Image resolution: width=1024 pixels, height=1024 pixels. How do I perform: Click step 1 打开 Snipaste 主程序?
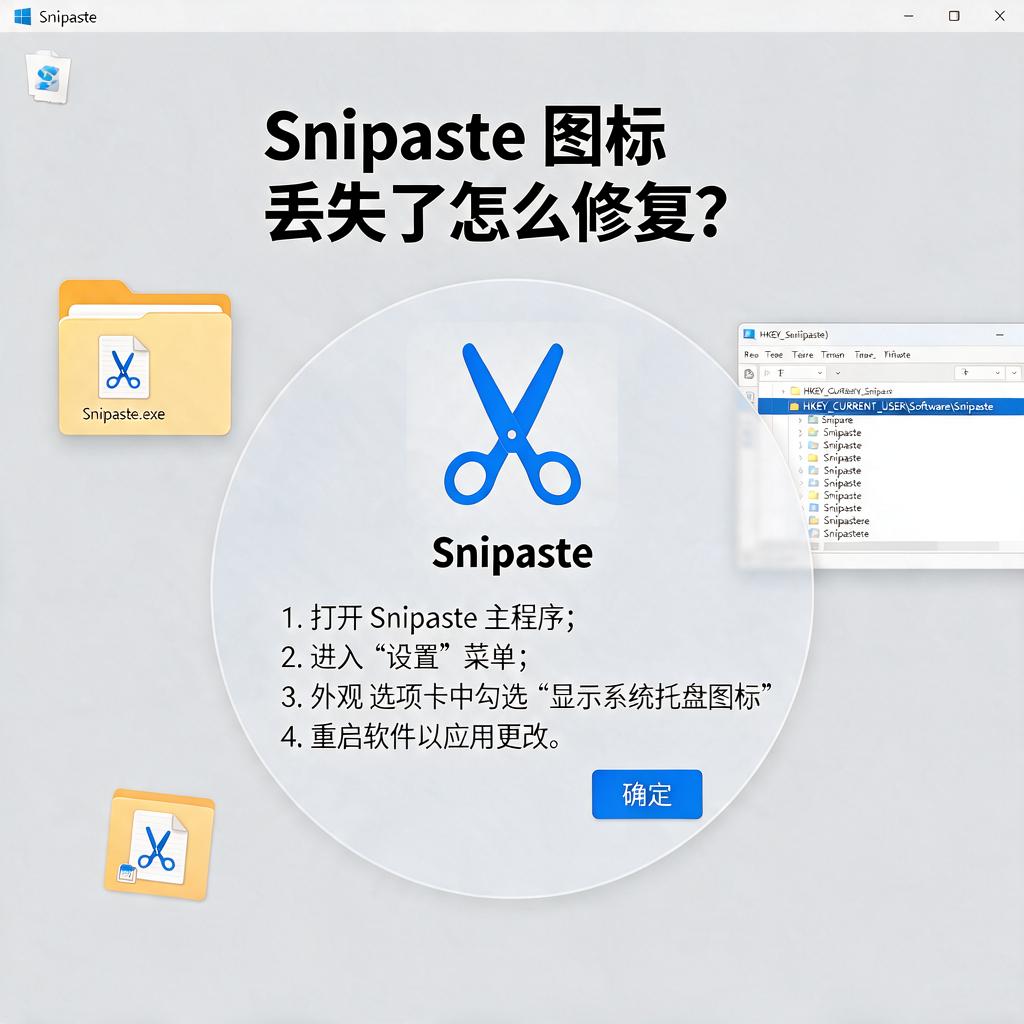[x=428, y=618]
